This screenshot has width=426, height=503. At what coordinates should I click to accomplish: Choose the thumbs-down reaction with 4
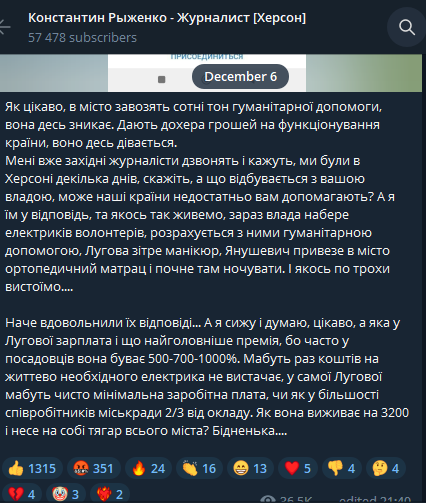[342, 468]
